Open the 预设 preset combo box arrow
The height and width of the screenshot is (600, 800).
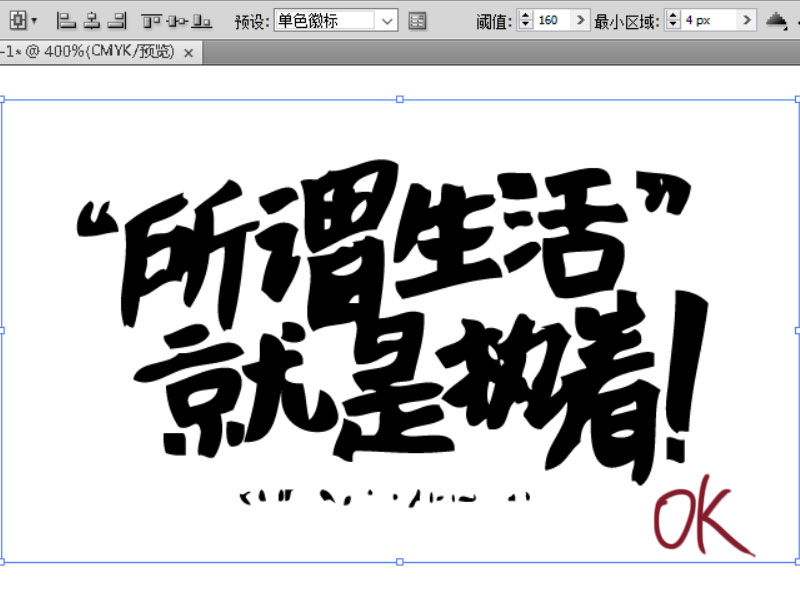387,21
